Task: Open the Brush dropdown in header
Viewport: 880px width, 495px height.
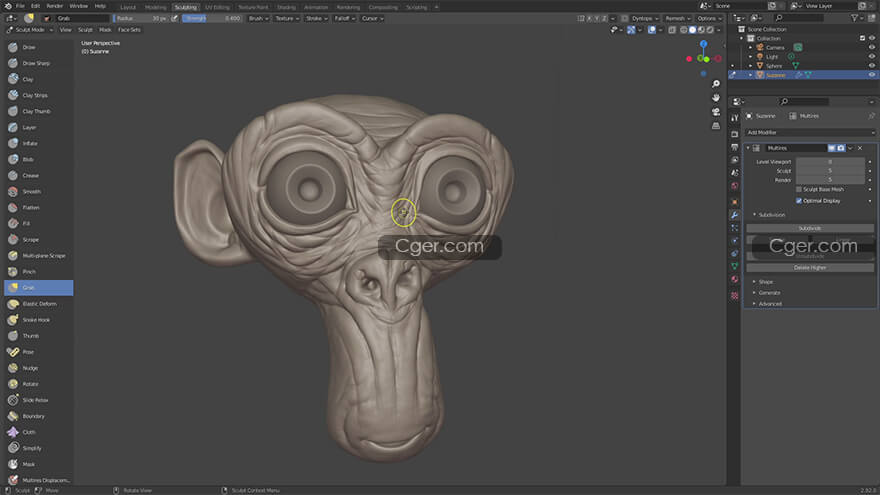Action: pos(258,19)
